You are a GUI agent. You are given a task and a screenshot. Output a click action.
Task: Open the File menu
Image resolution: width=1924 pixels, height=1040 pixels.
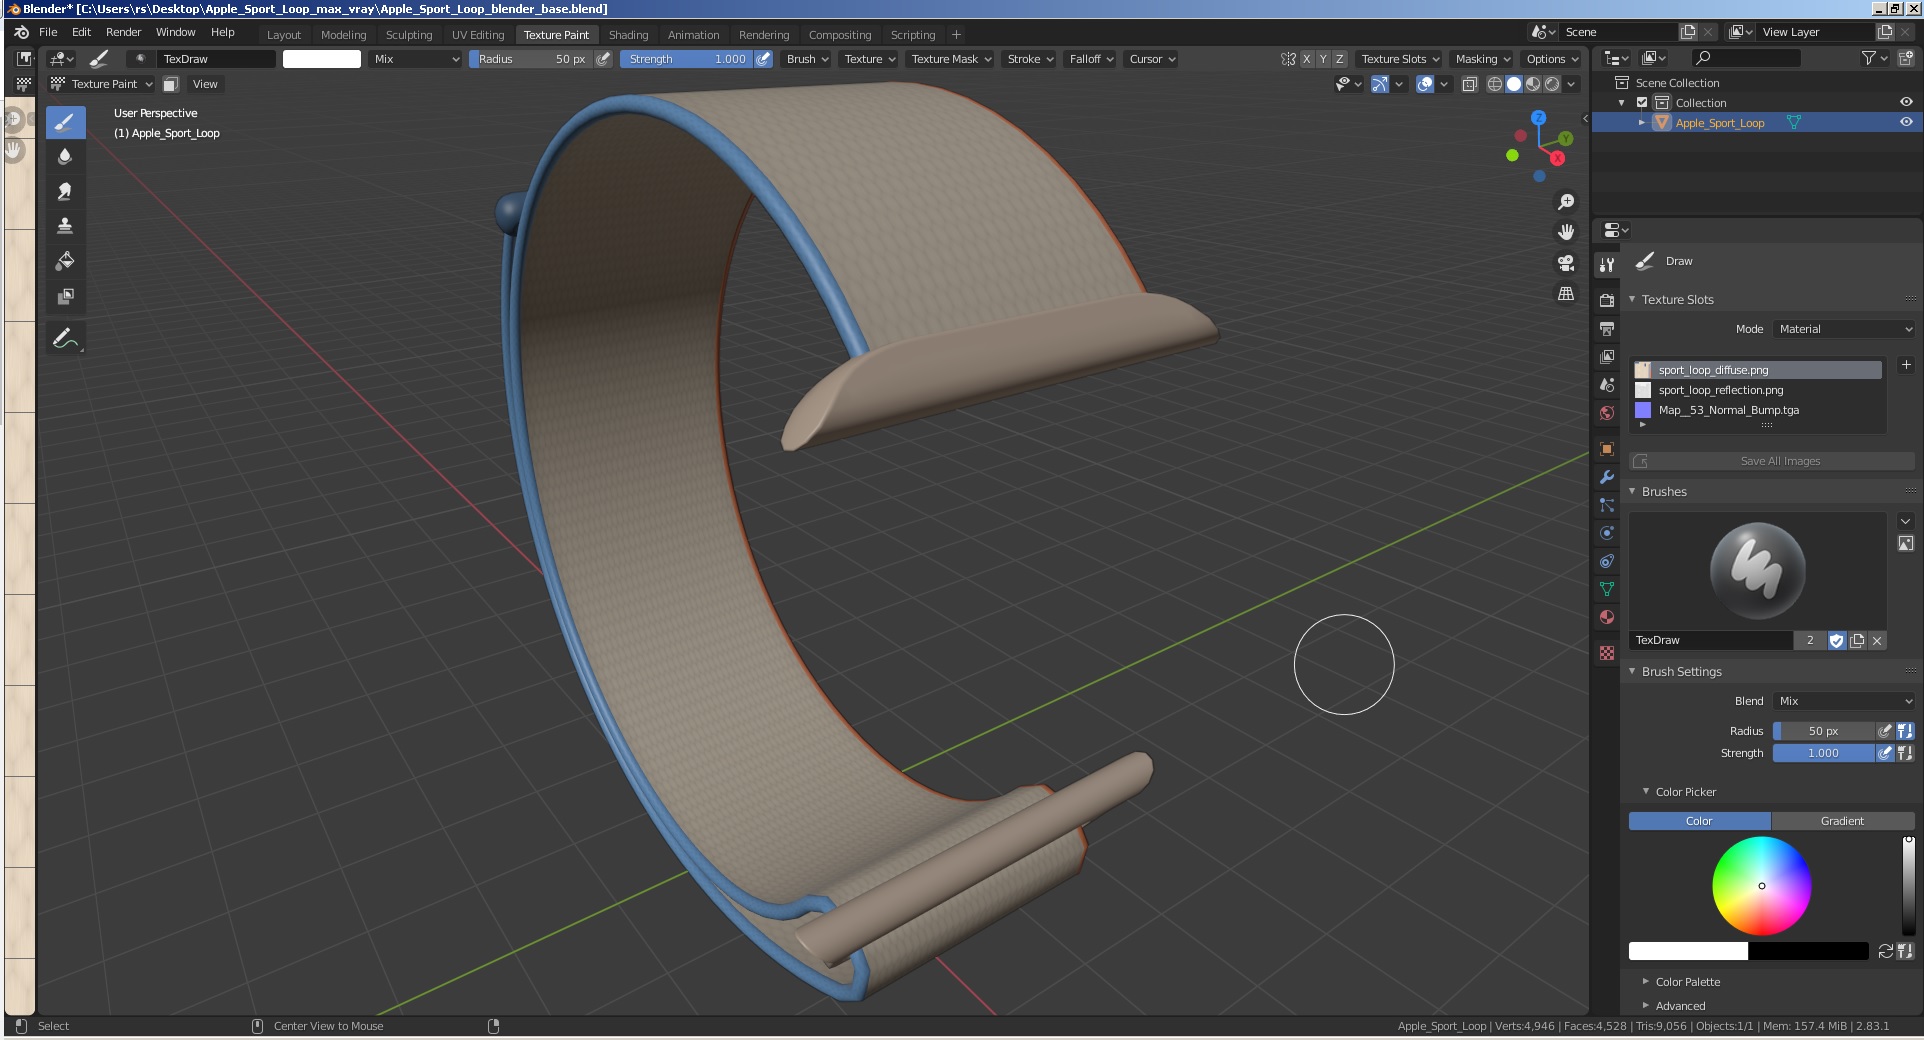(48, 32)
